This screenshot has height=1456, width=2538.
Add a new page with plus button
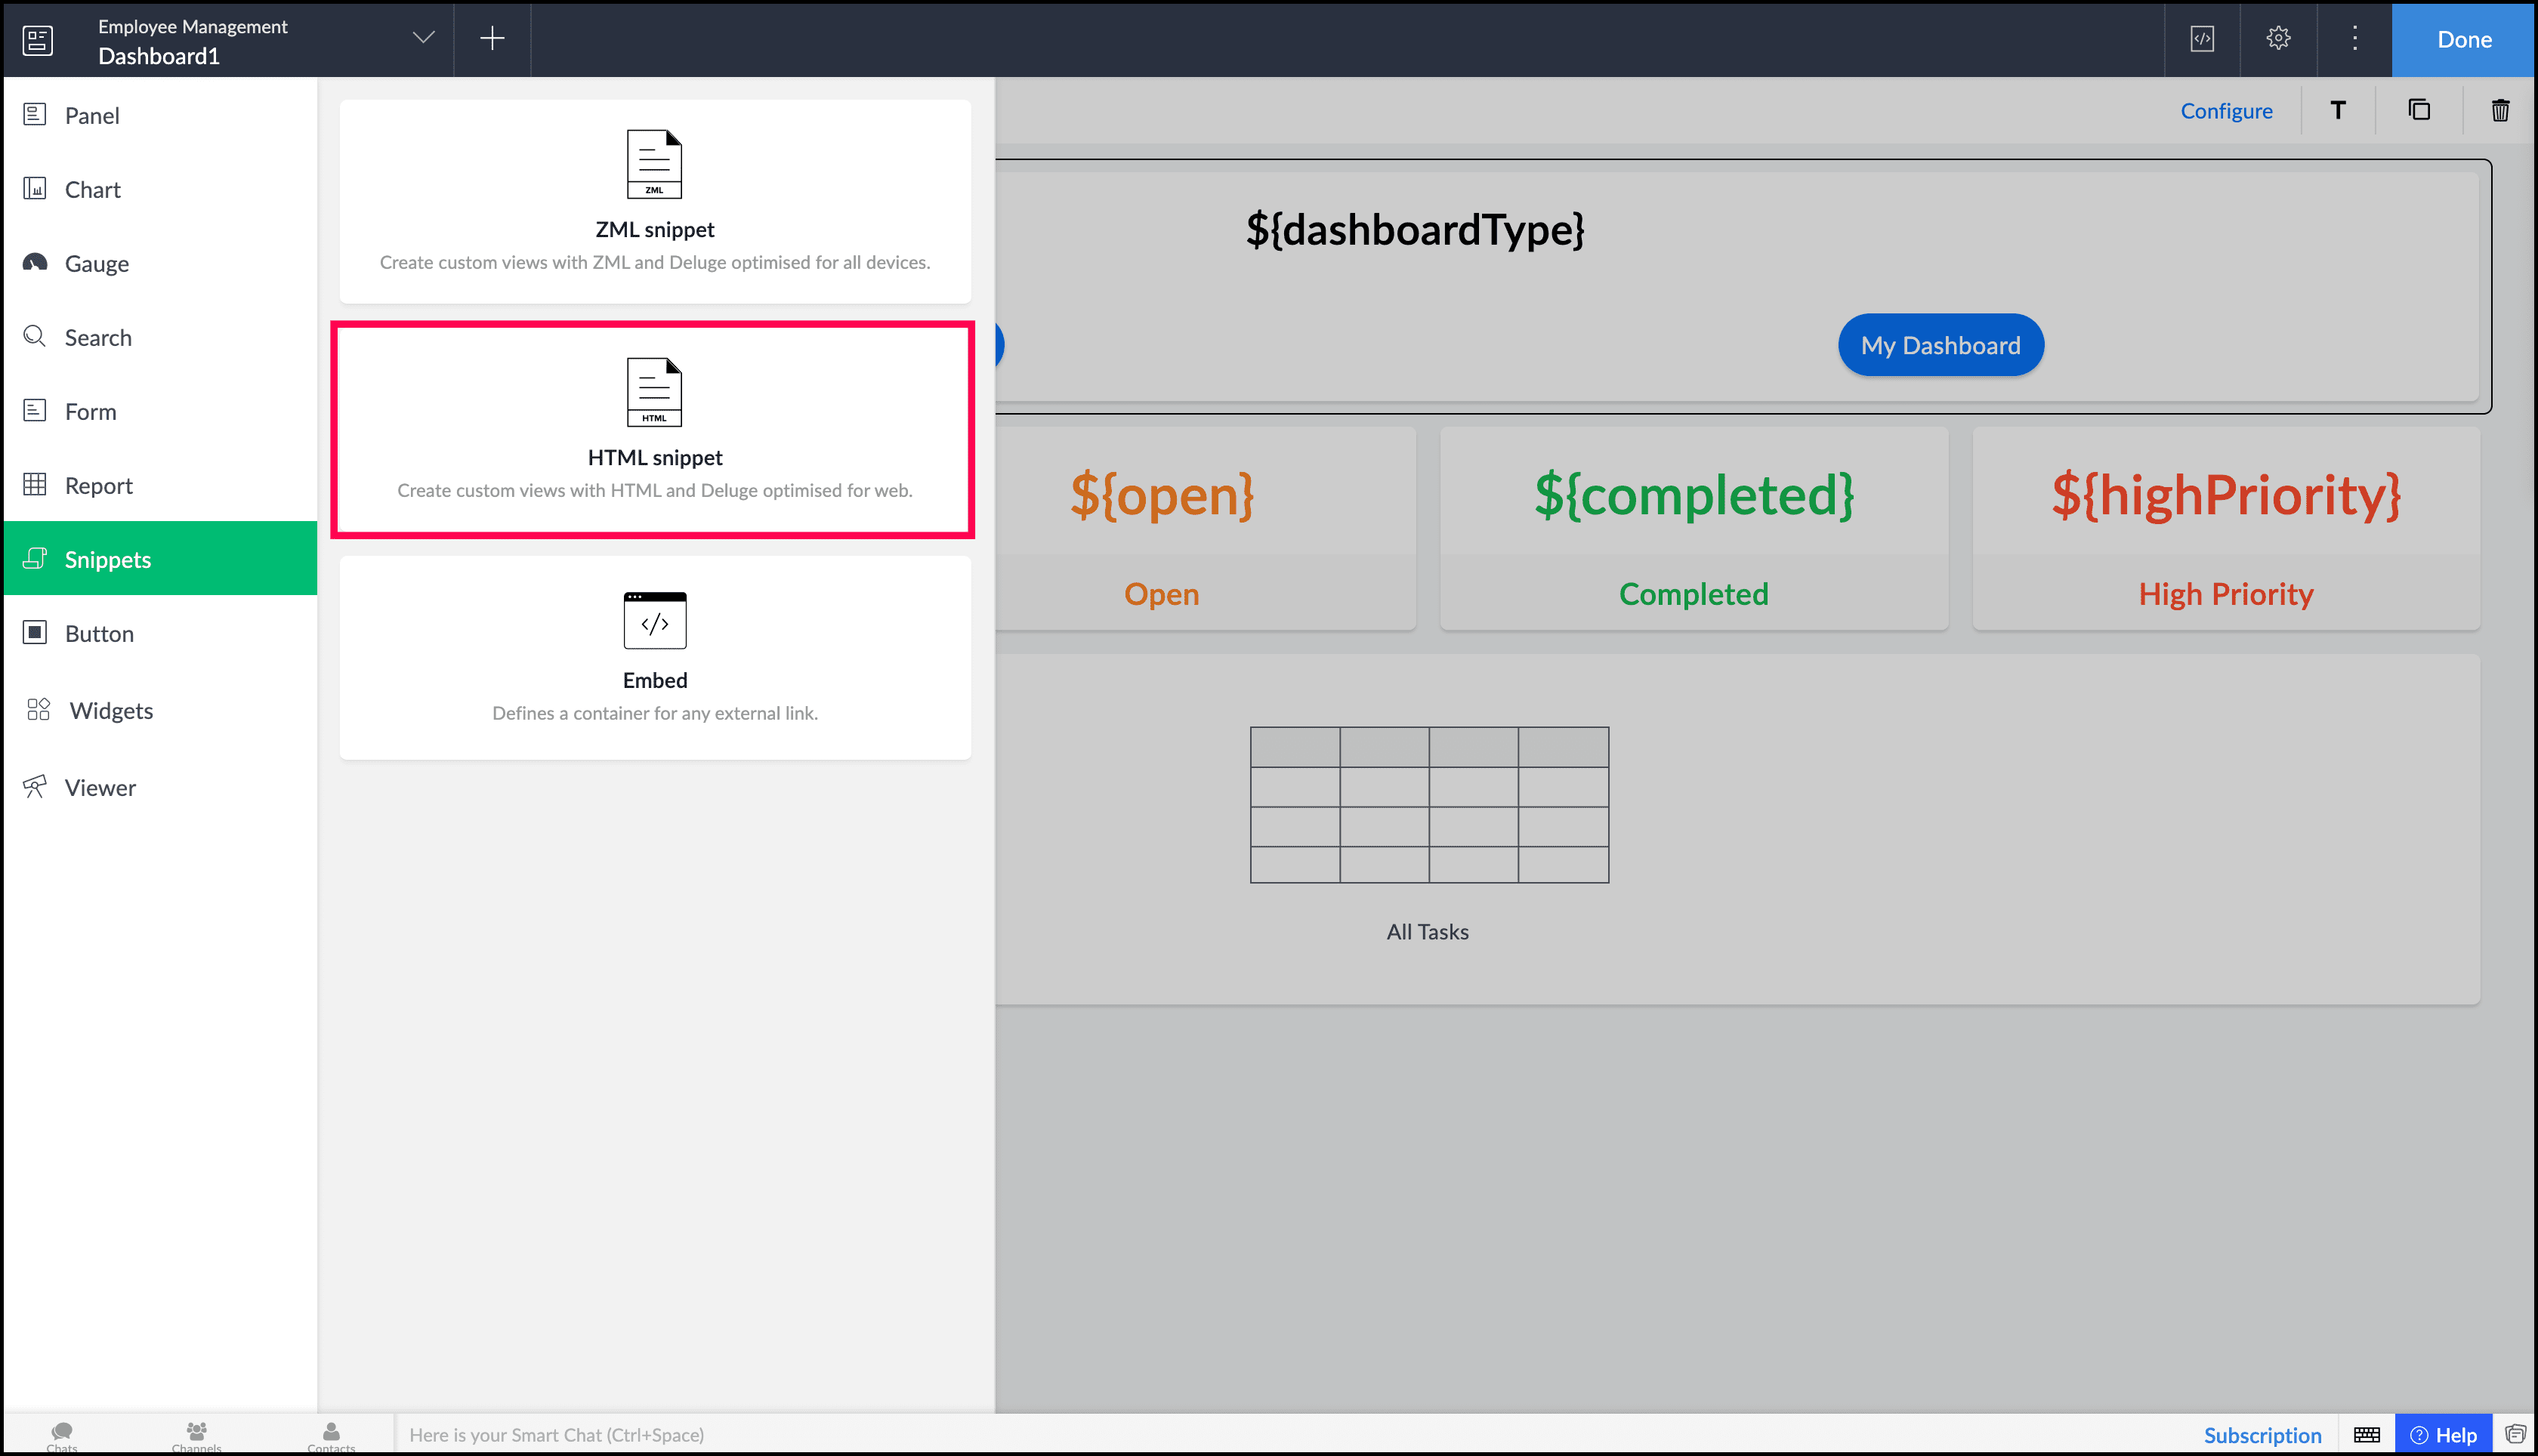(492, 39)
